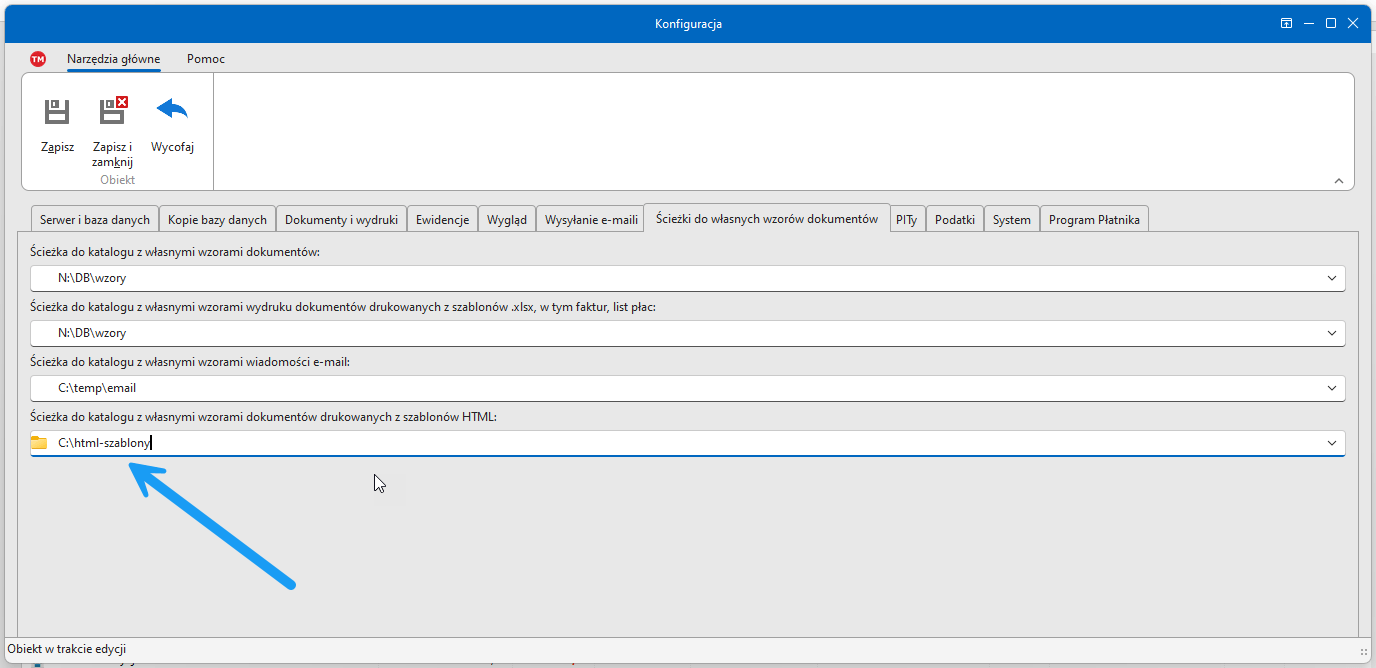Open the HTML templates path dropdown
The width and height of the screenshot is (1376, 668).
point(1331,443)
